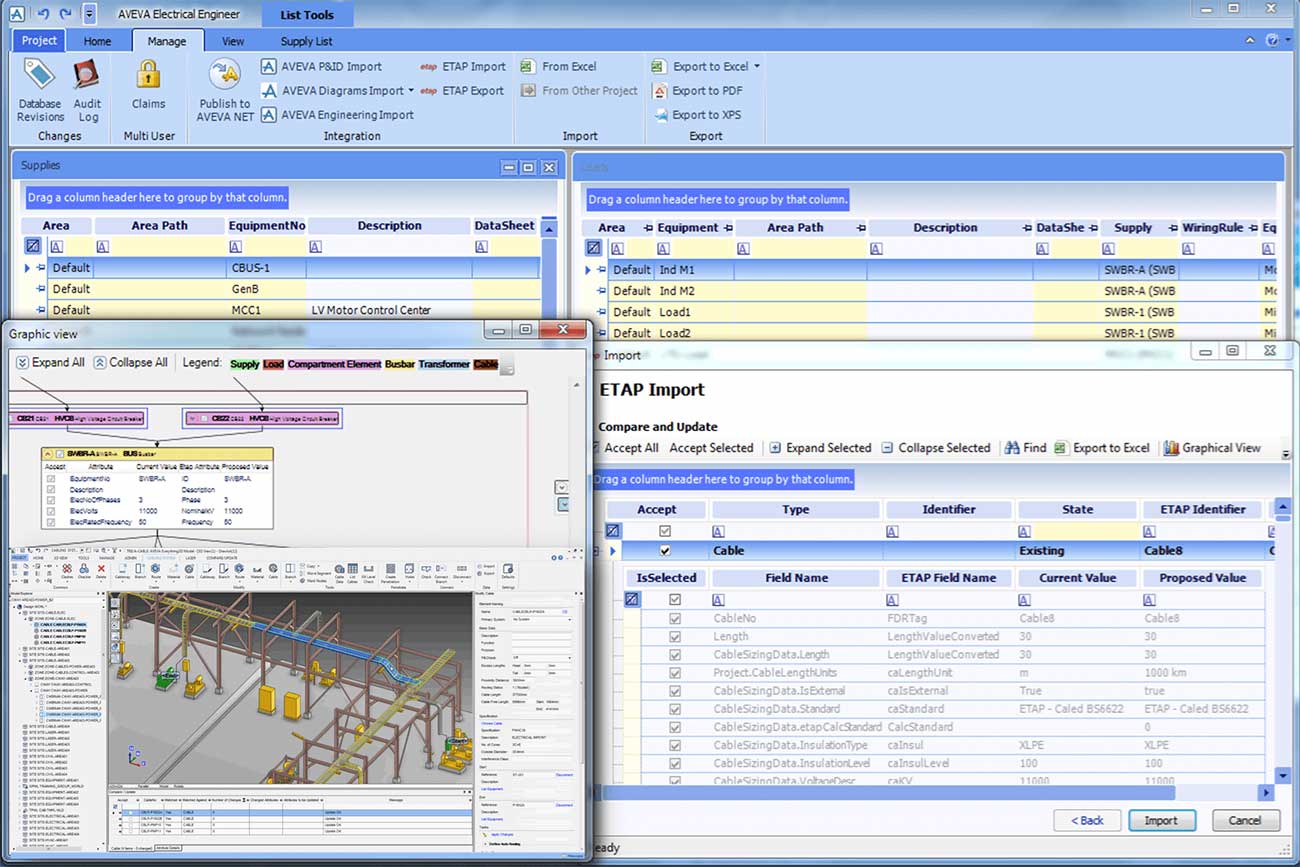Screen dimensions: 1300x867
Task: Click Expand All in Graphic view
Action: click(50, 363)
